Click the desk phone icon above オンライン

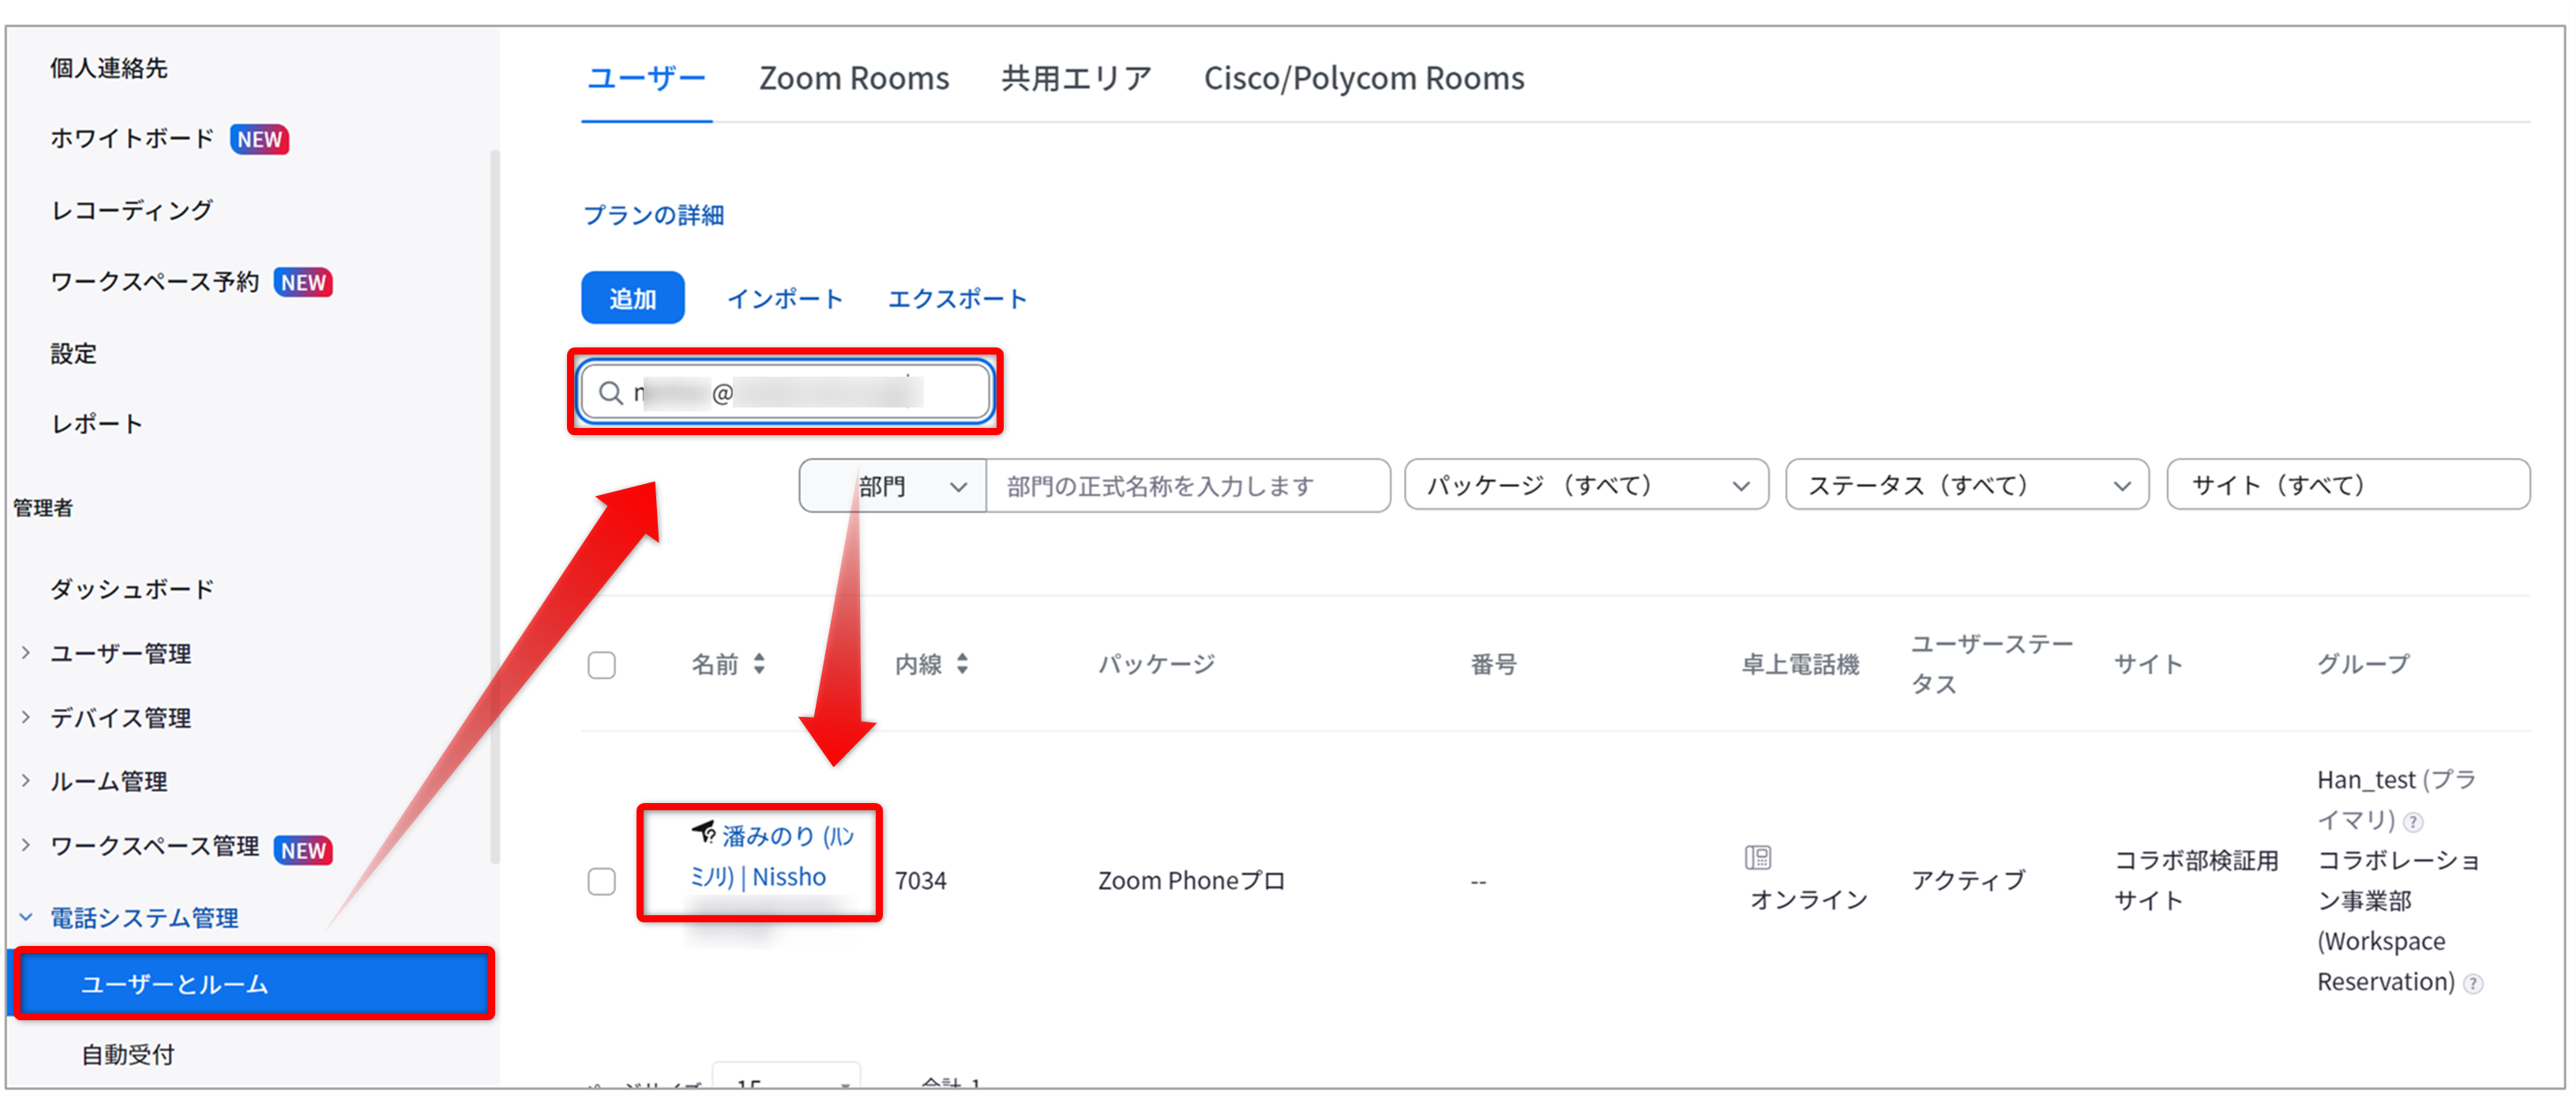pyautogui.click(x=1757, y=857)
